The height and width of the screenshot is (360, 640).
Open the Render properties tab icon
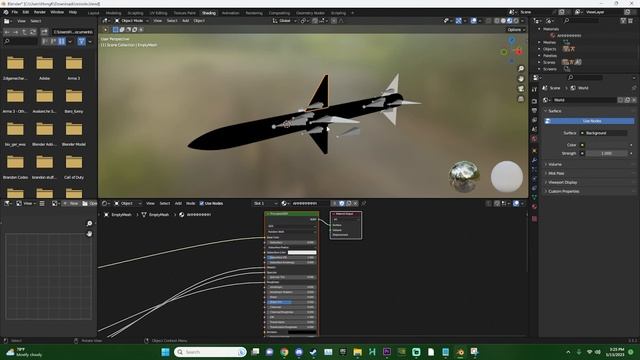[534, 101]
